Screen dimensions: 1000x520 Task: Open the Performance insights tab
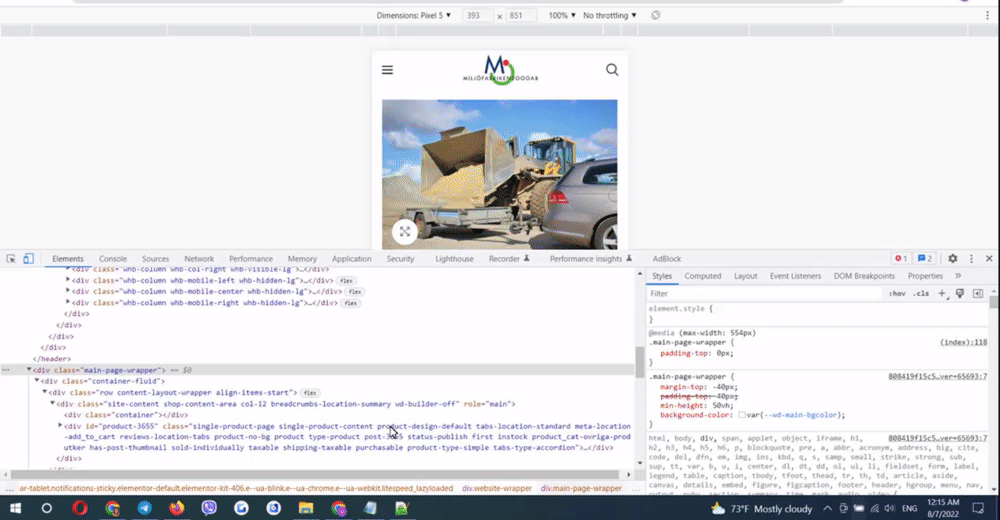(x=591, y=258)
